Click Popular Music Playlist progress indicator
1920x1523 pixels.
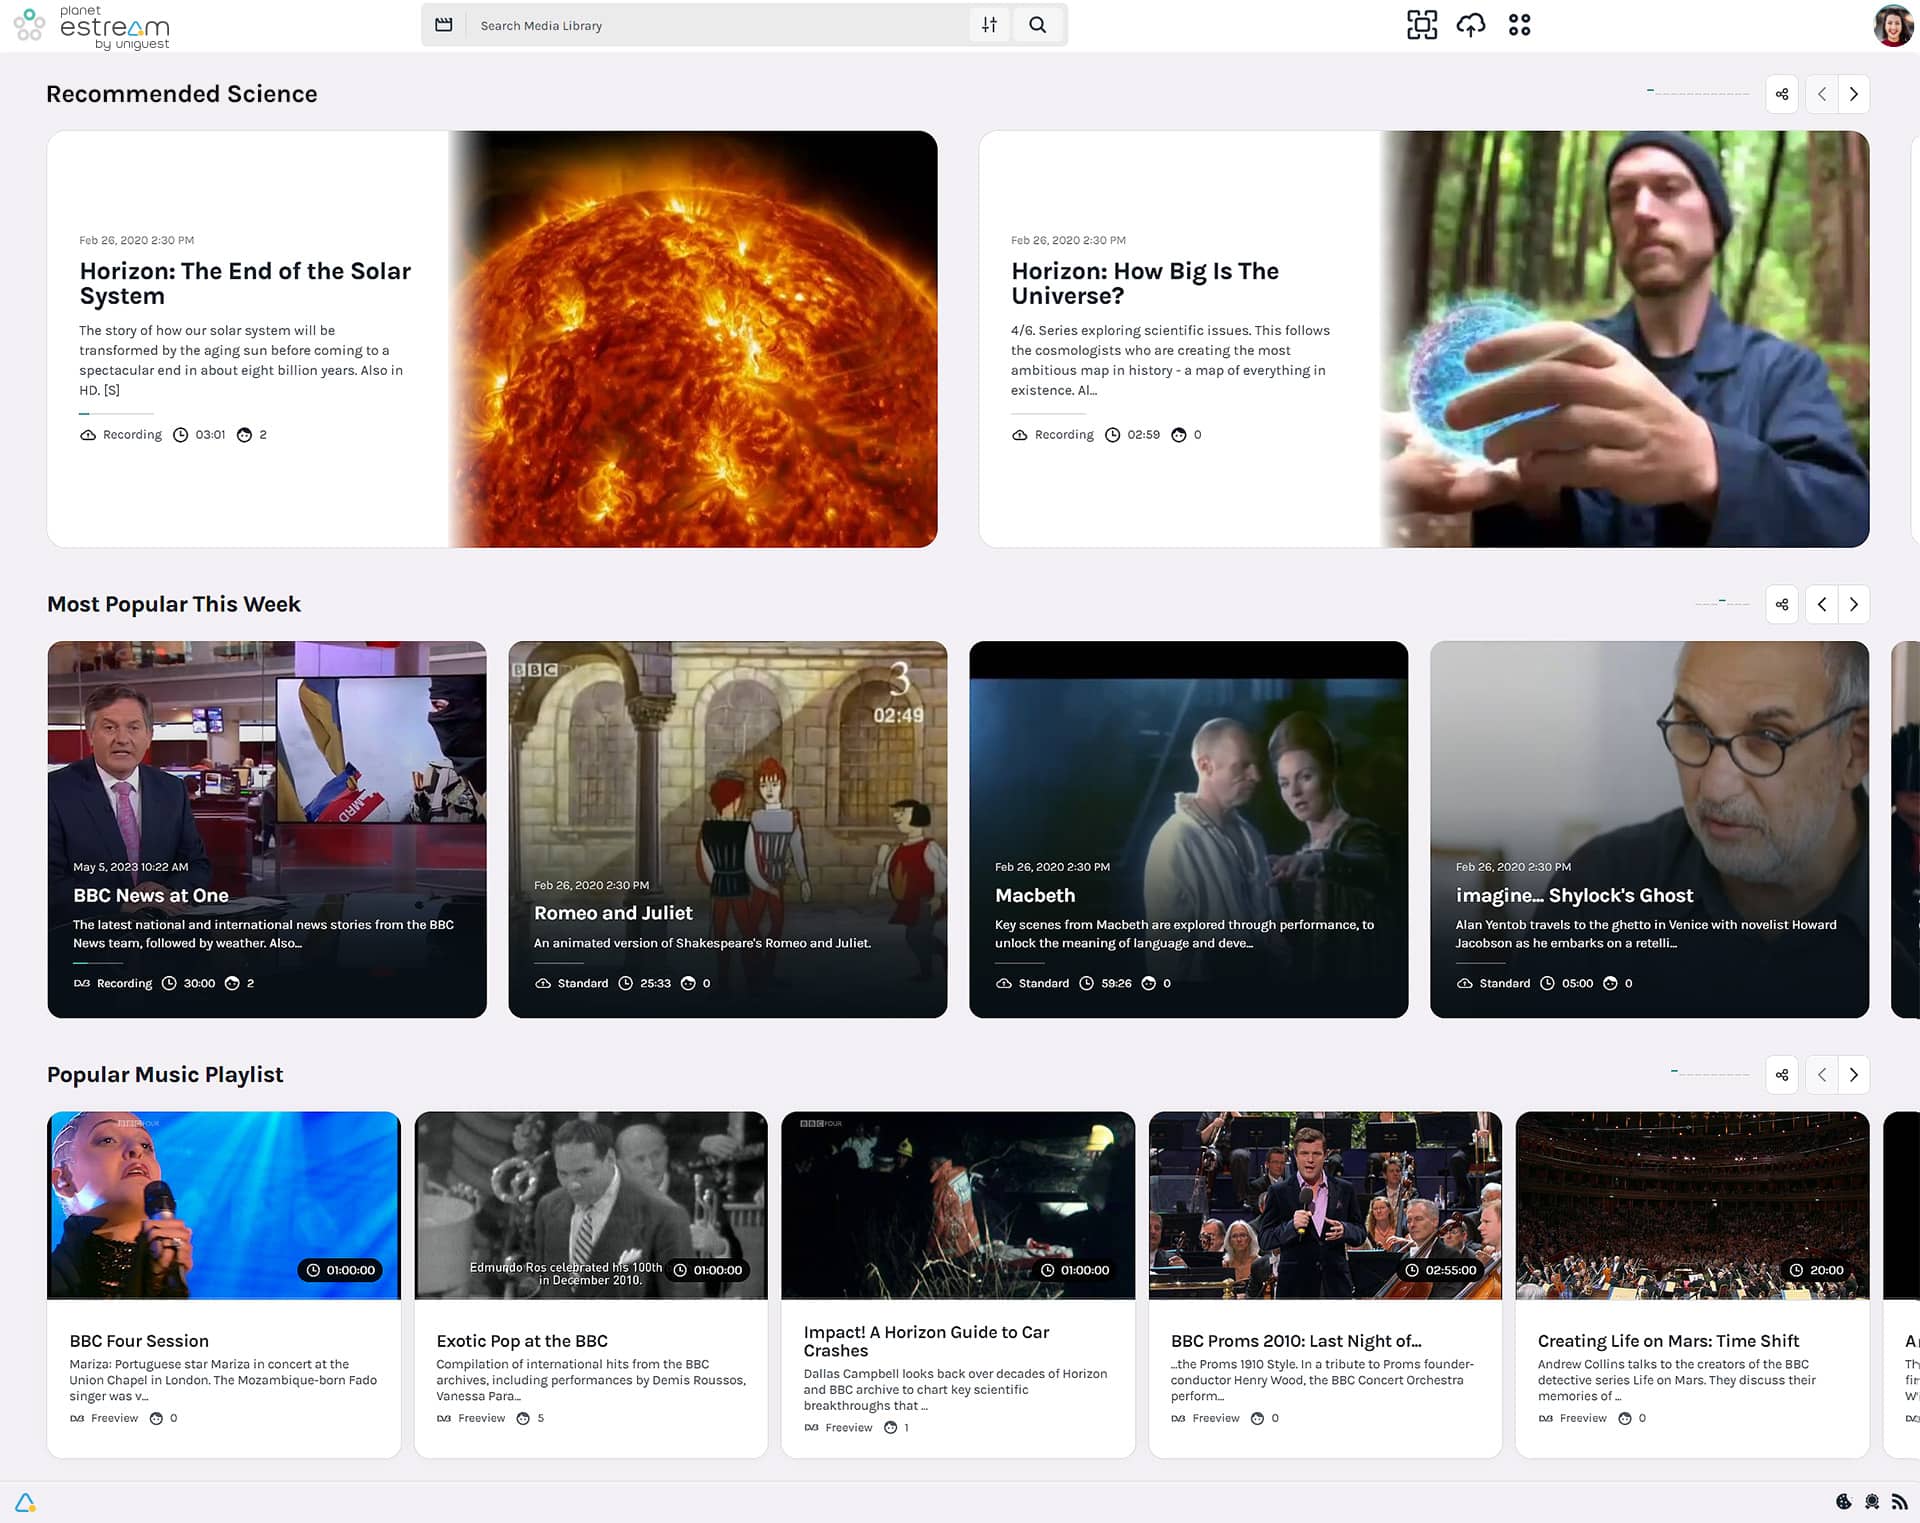(x=1710, y=1073)
